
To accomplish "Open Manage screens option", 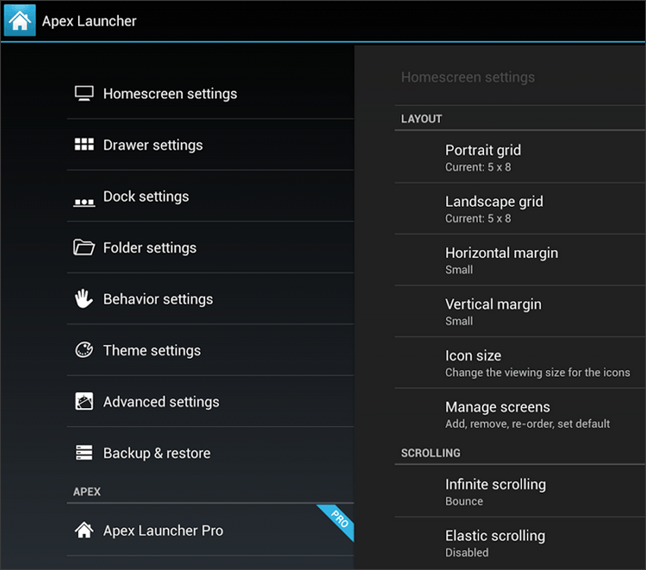I will coord(520,414).
